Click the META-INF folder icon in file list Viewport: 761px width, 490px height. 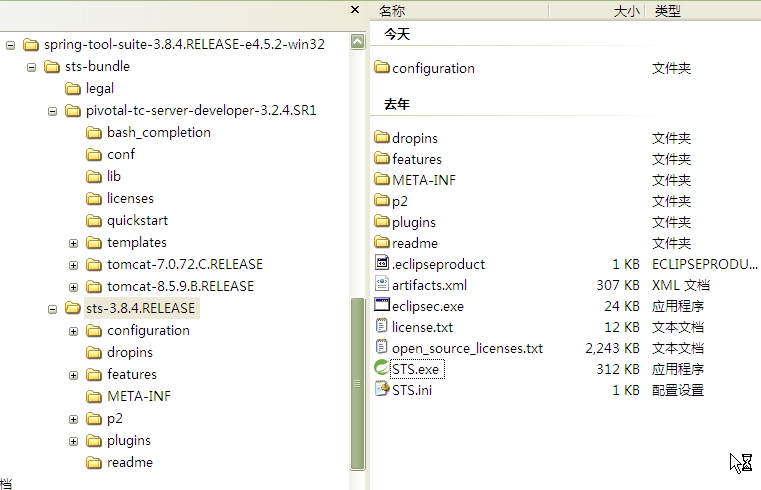382,179
